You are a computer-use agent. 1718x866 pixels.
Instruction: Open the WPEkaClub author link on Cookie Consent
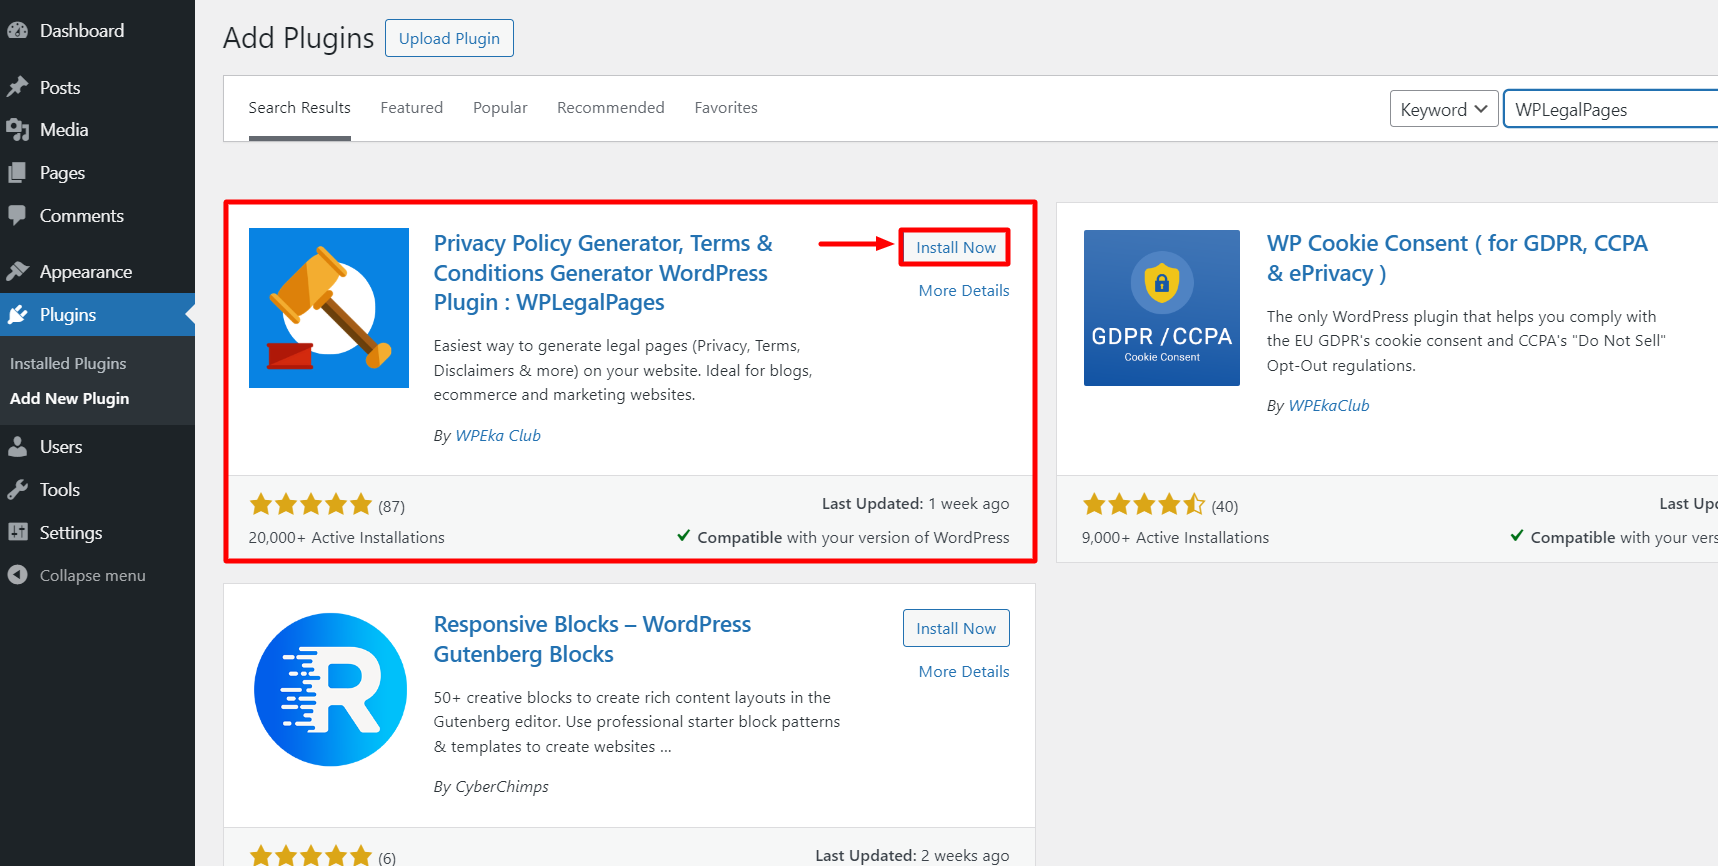tap(1329, 406)
